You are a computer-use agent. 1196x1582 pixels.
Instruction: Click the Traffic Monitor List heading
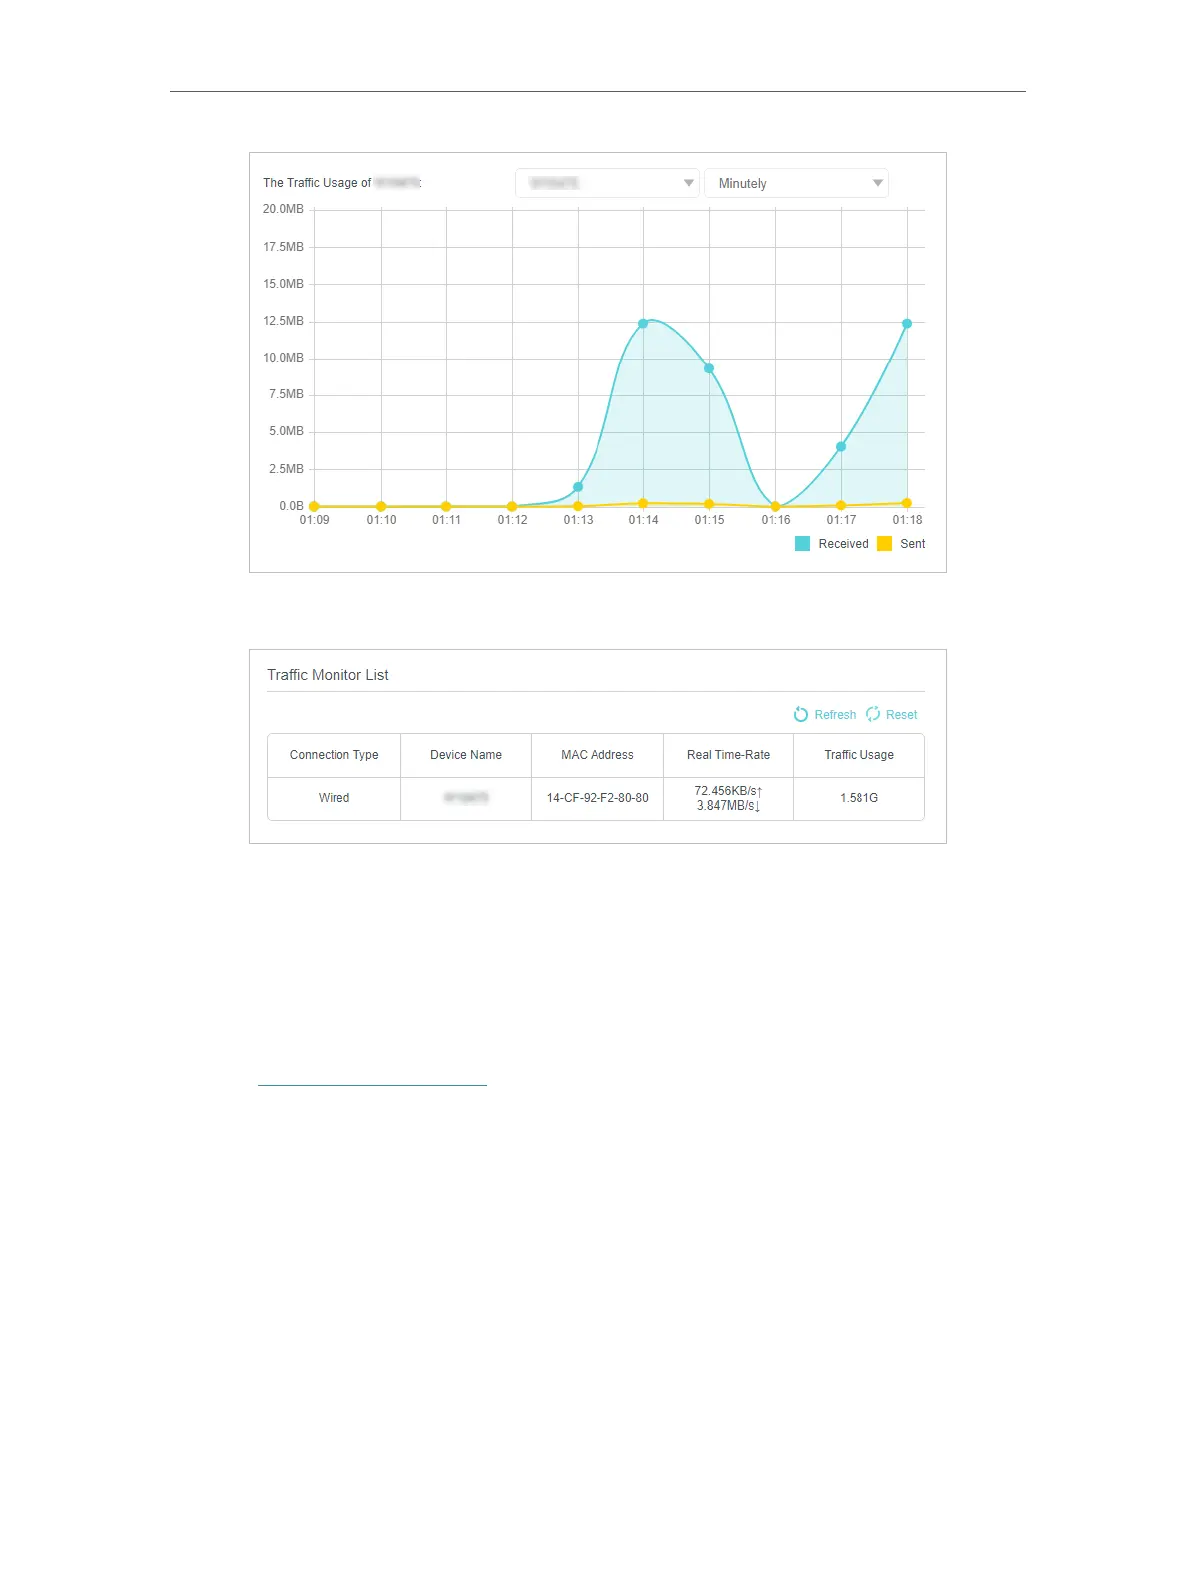[328, 675]
